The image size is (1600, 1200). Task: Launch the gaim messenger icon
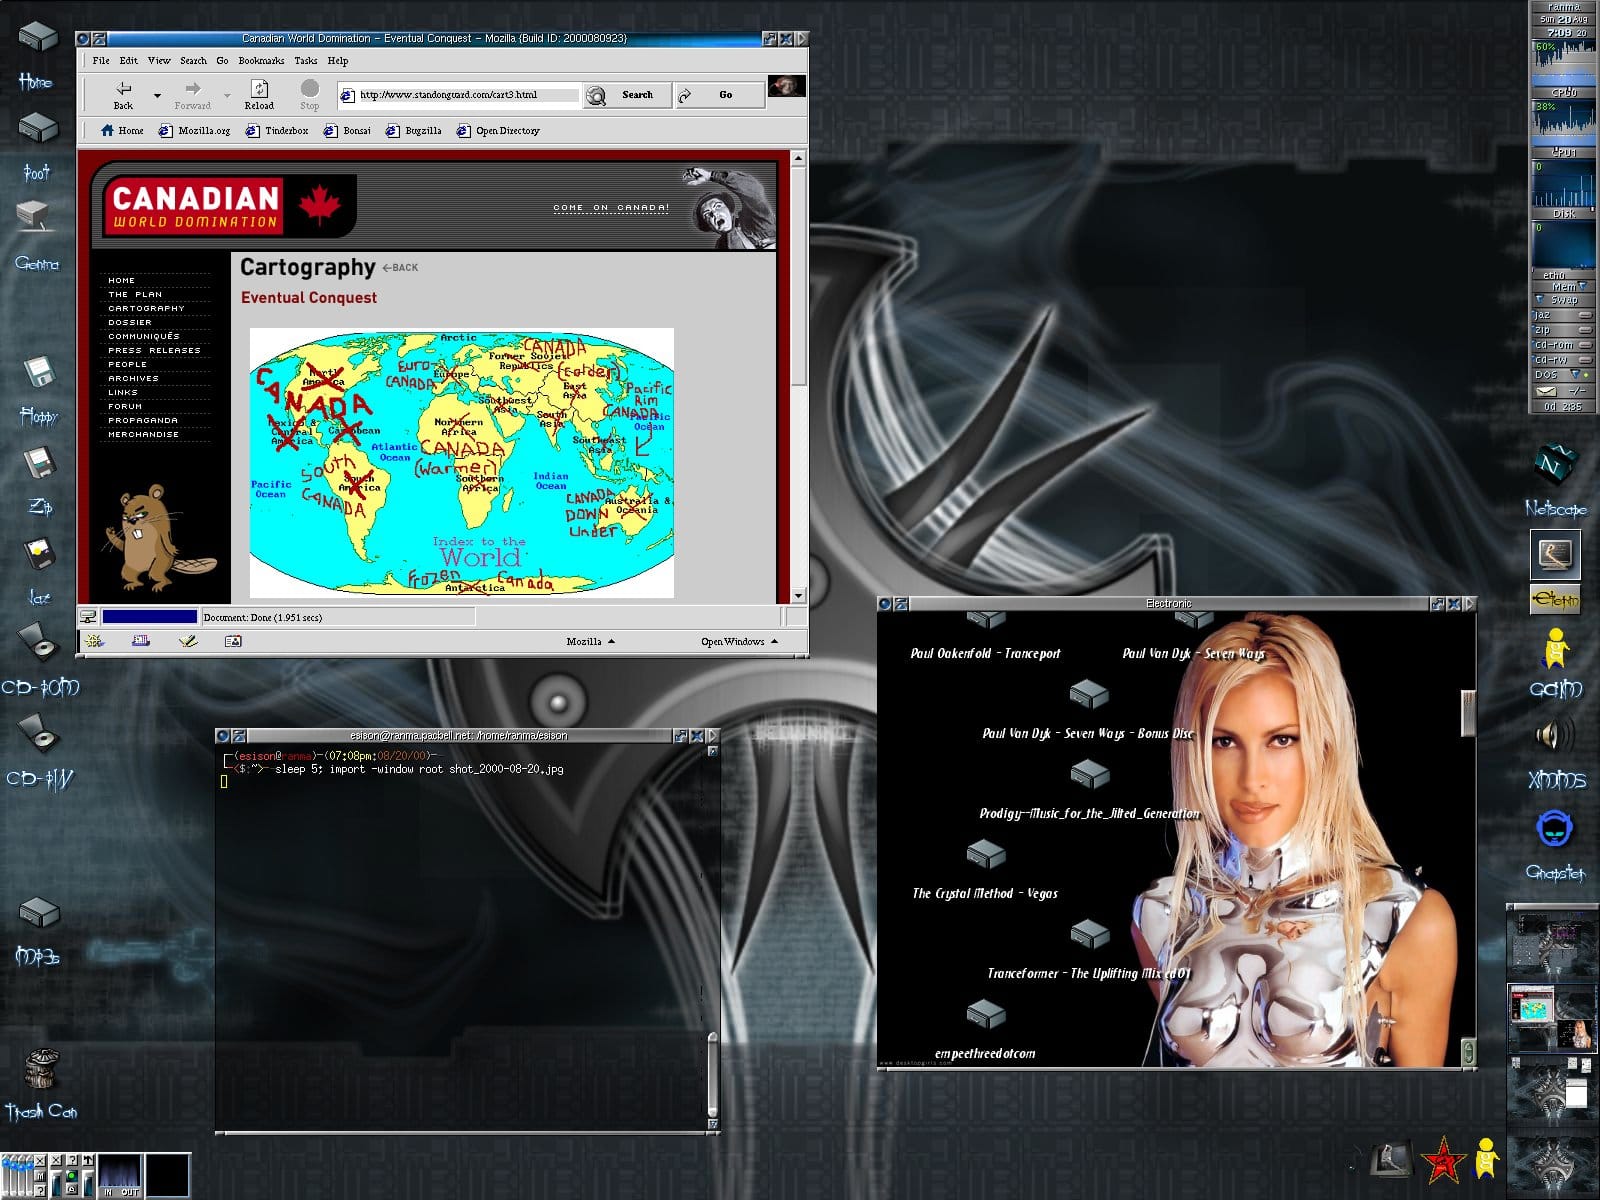point(1555,648)
